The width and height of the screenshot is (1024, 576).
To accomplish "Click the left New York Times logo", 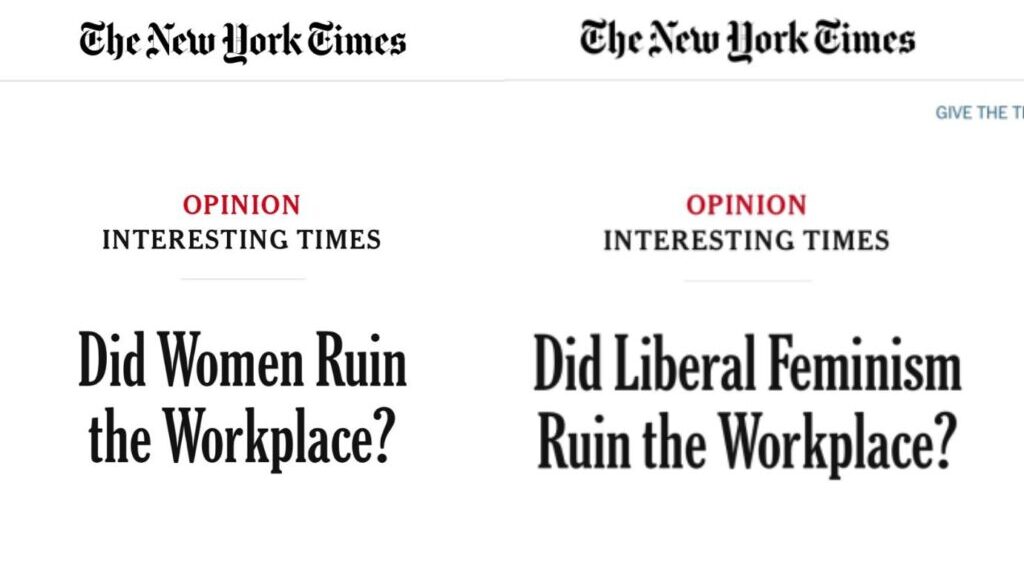I will [x=243, y=41].
